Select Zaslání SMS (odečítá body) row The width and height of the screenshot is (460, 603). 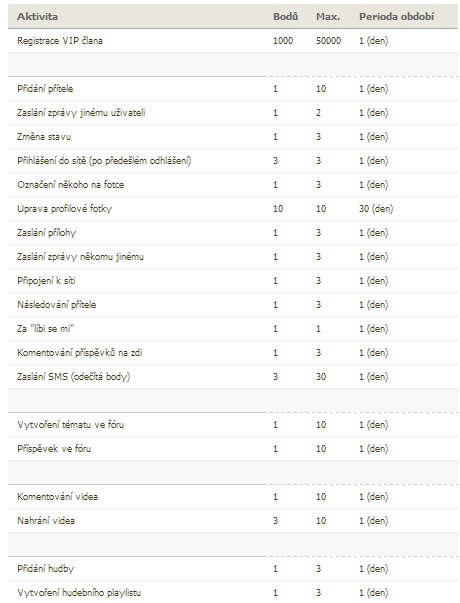tap(233, 376)
